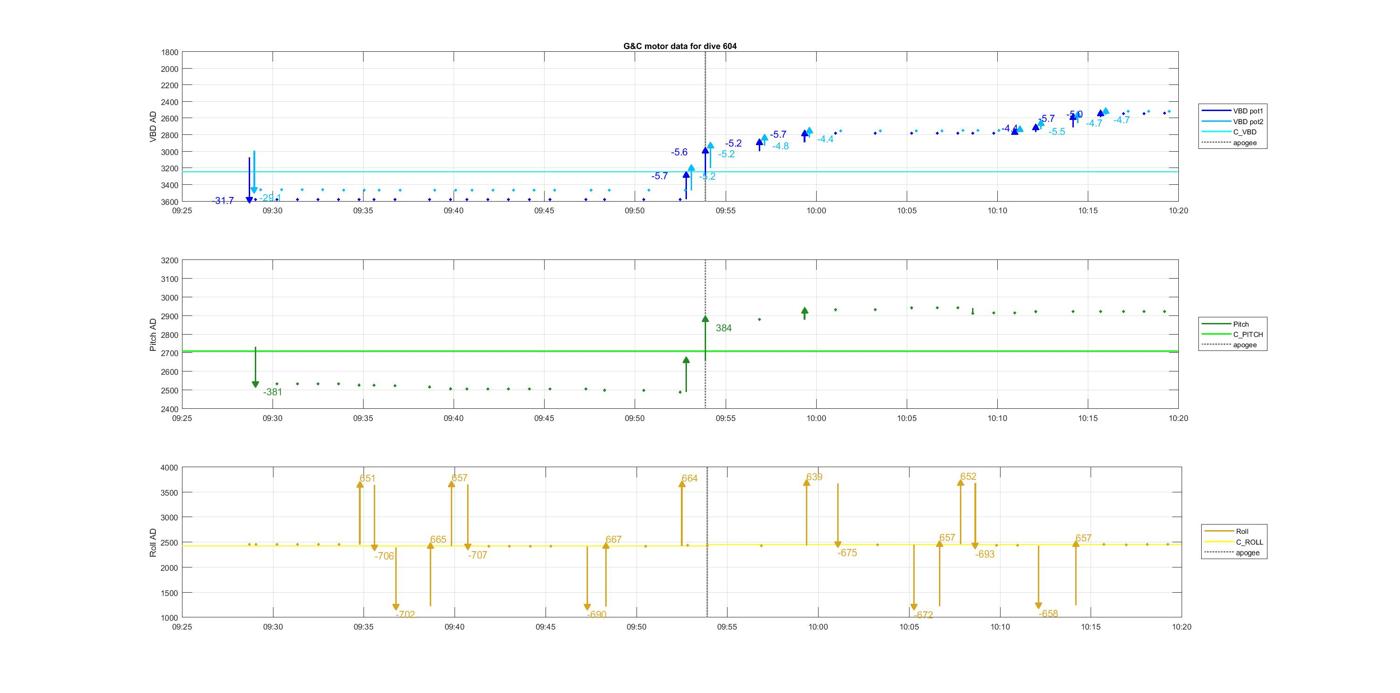The width and height of the screenshot is (1400, 693).
Task: Click the '10:20' tick under the Roll plot
Action: pos(1181,627)
